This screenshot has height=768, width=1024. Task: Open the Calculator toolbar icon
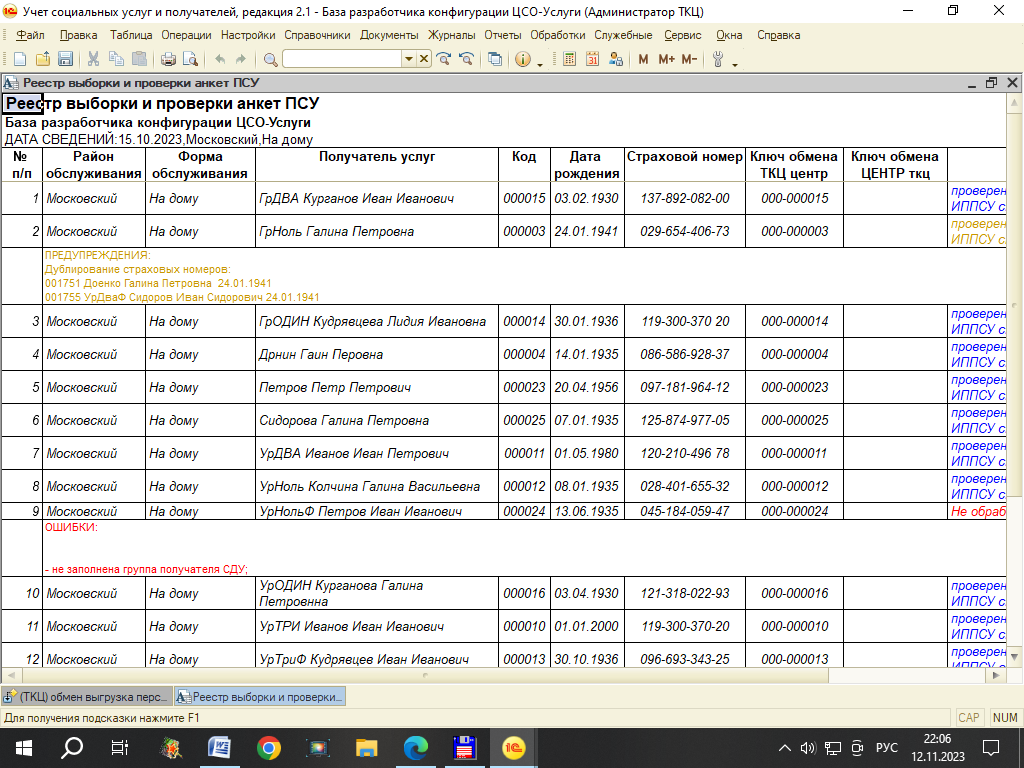click(x=569, y=59)
